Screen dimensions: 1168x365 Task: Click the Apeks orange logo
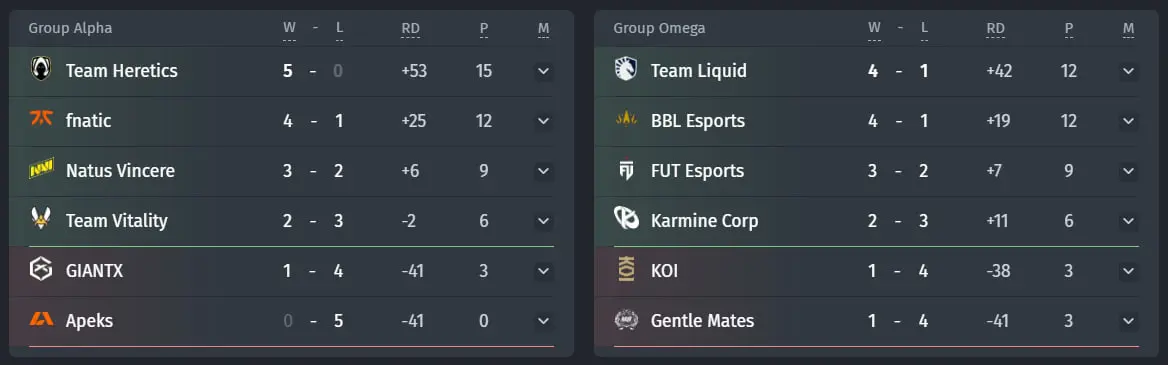tap(41, 320)
